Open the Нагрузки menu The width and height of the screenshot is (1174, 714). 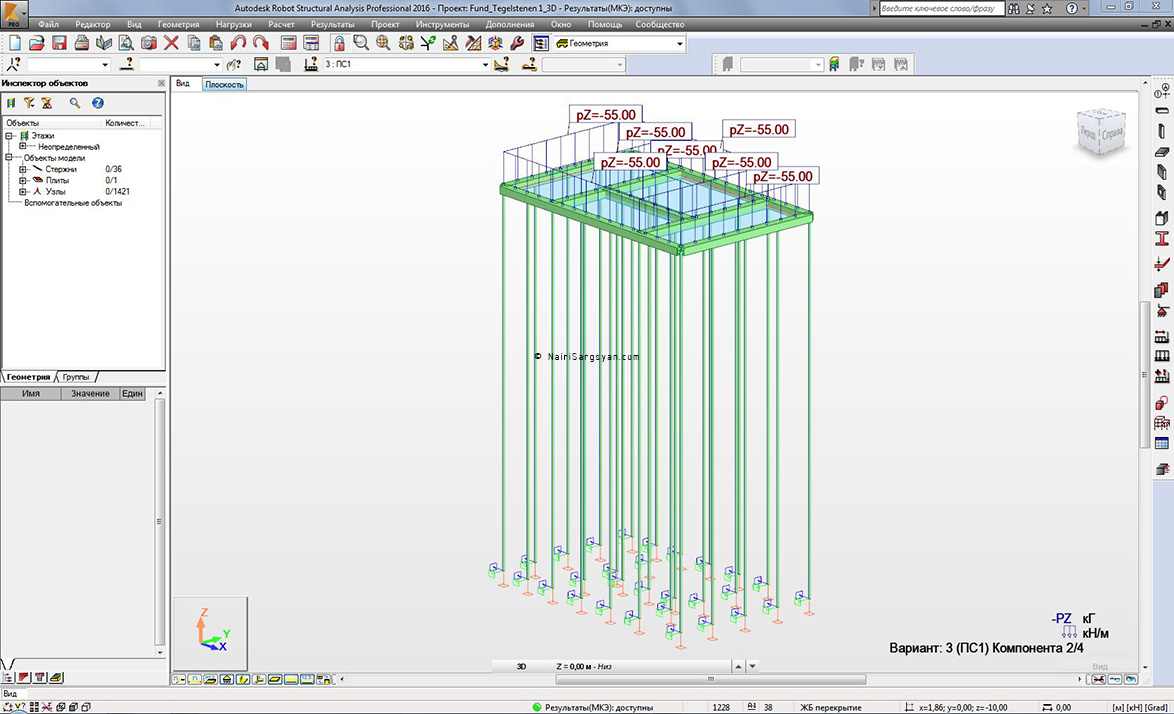tap(234, 25)
